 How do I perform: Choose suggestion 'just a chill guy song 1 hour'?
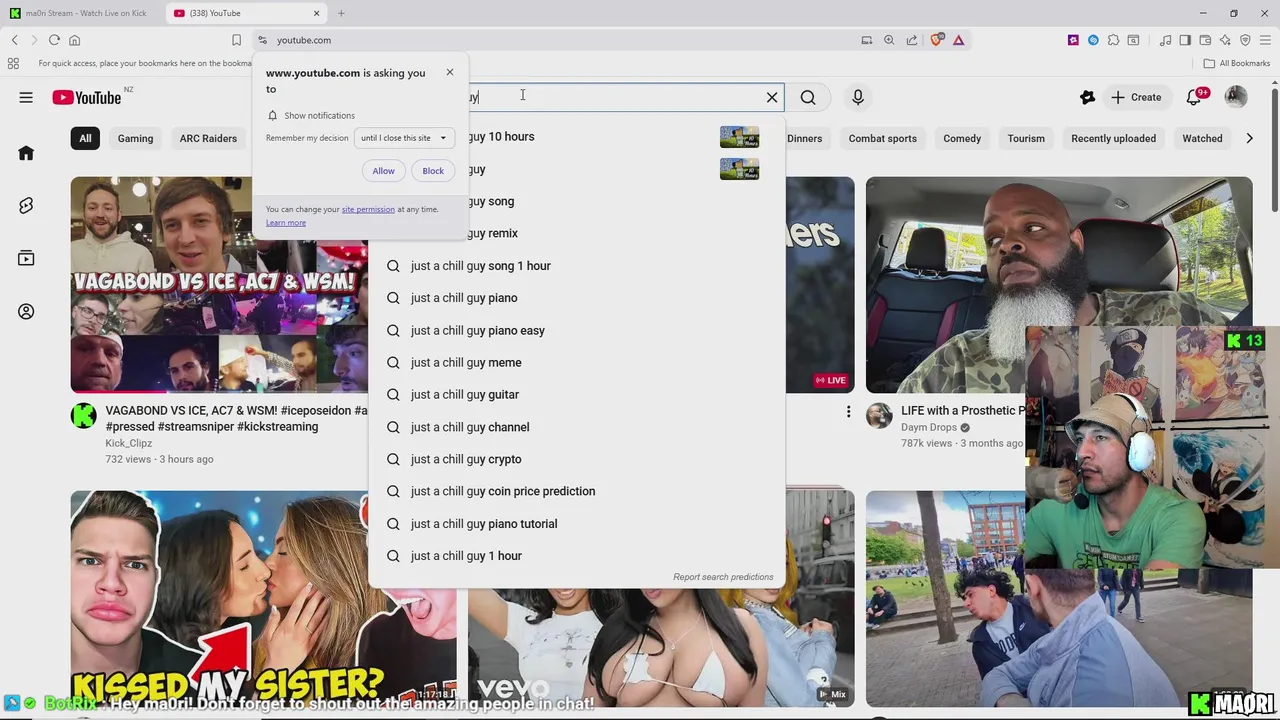point(577,266)
